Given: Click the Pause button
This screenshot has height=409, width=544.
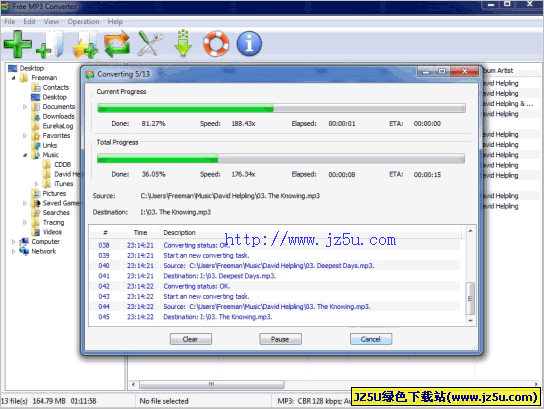Looking at the screenshot, I should click(280, 339).
